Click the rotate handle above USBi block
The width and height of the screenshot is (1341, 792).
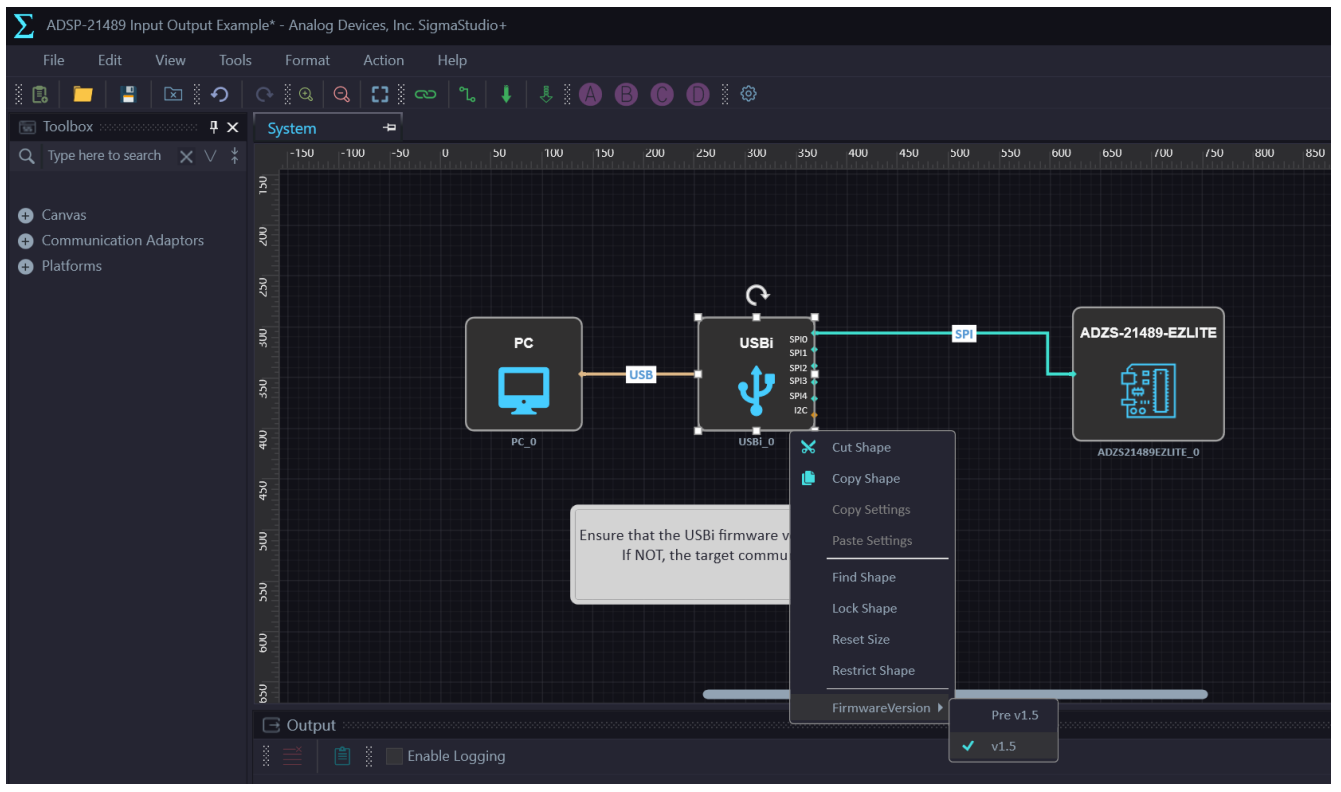(758, 294)
